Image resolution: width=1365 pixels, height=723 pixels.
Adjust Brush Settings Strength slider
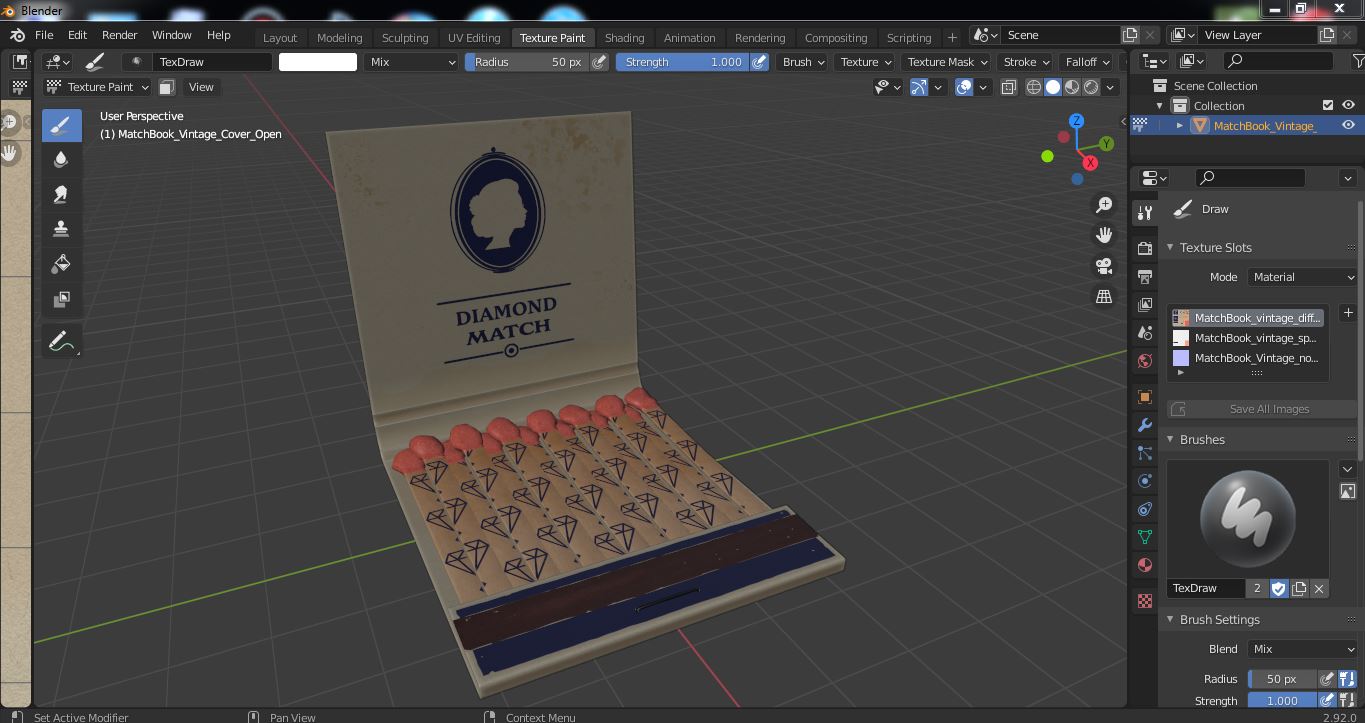[1282, 701]
